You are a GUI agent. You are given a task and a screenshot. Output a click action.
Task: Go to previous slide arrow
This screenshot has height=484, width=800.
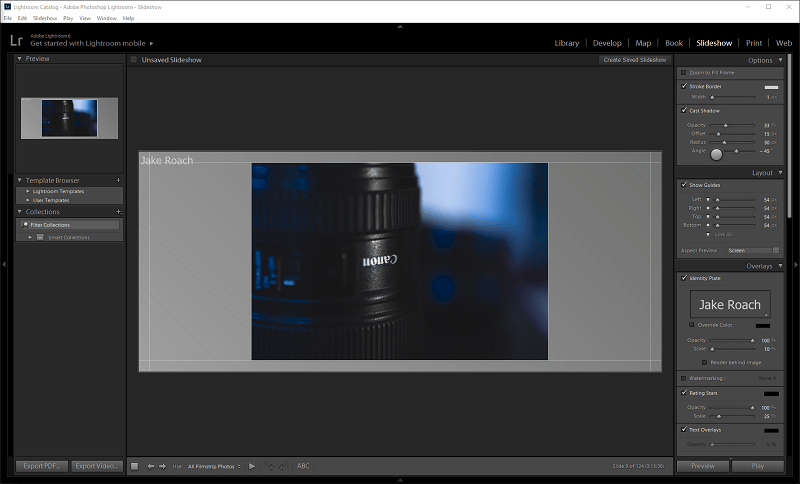151,466
